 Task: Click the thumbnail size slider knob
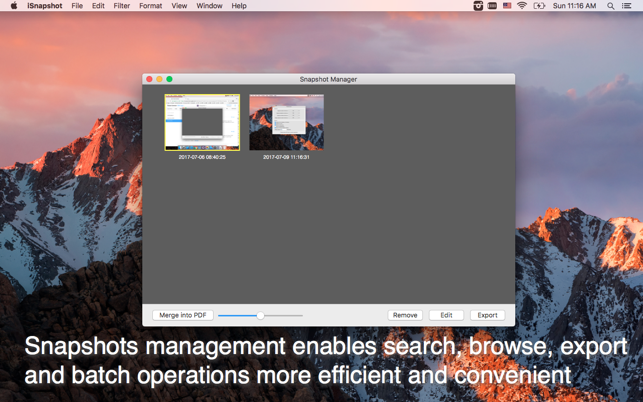[x=260, y=315]
